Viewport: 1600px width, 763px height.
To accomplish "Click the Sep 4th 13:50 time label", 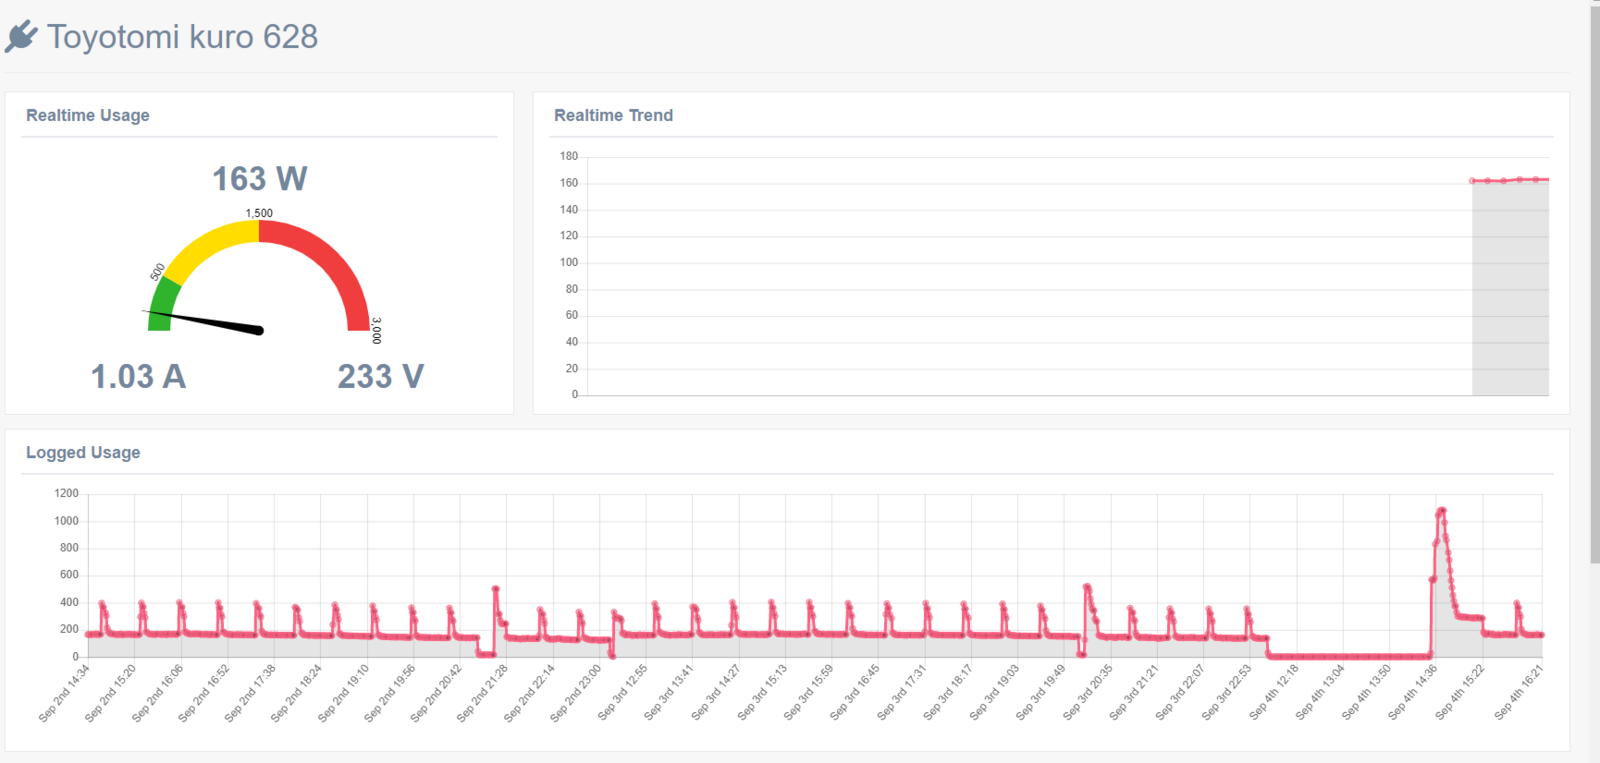I will click(1366, 692).
